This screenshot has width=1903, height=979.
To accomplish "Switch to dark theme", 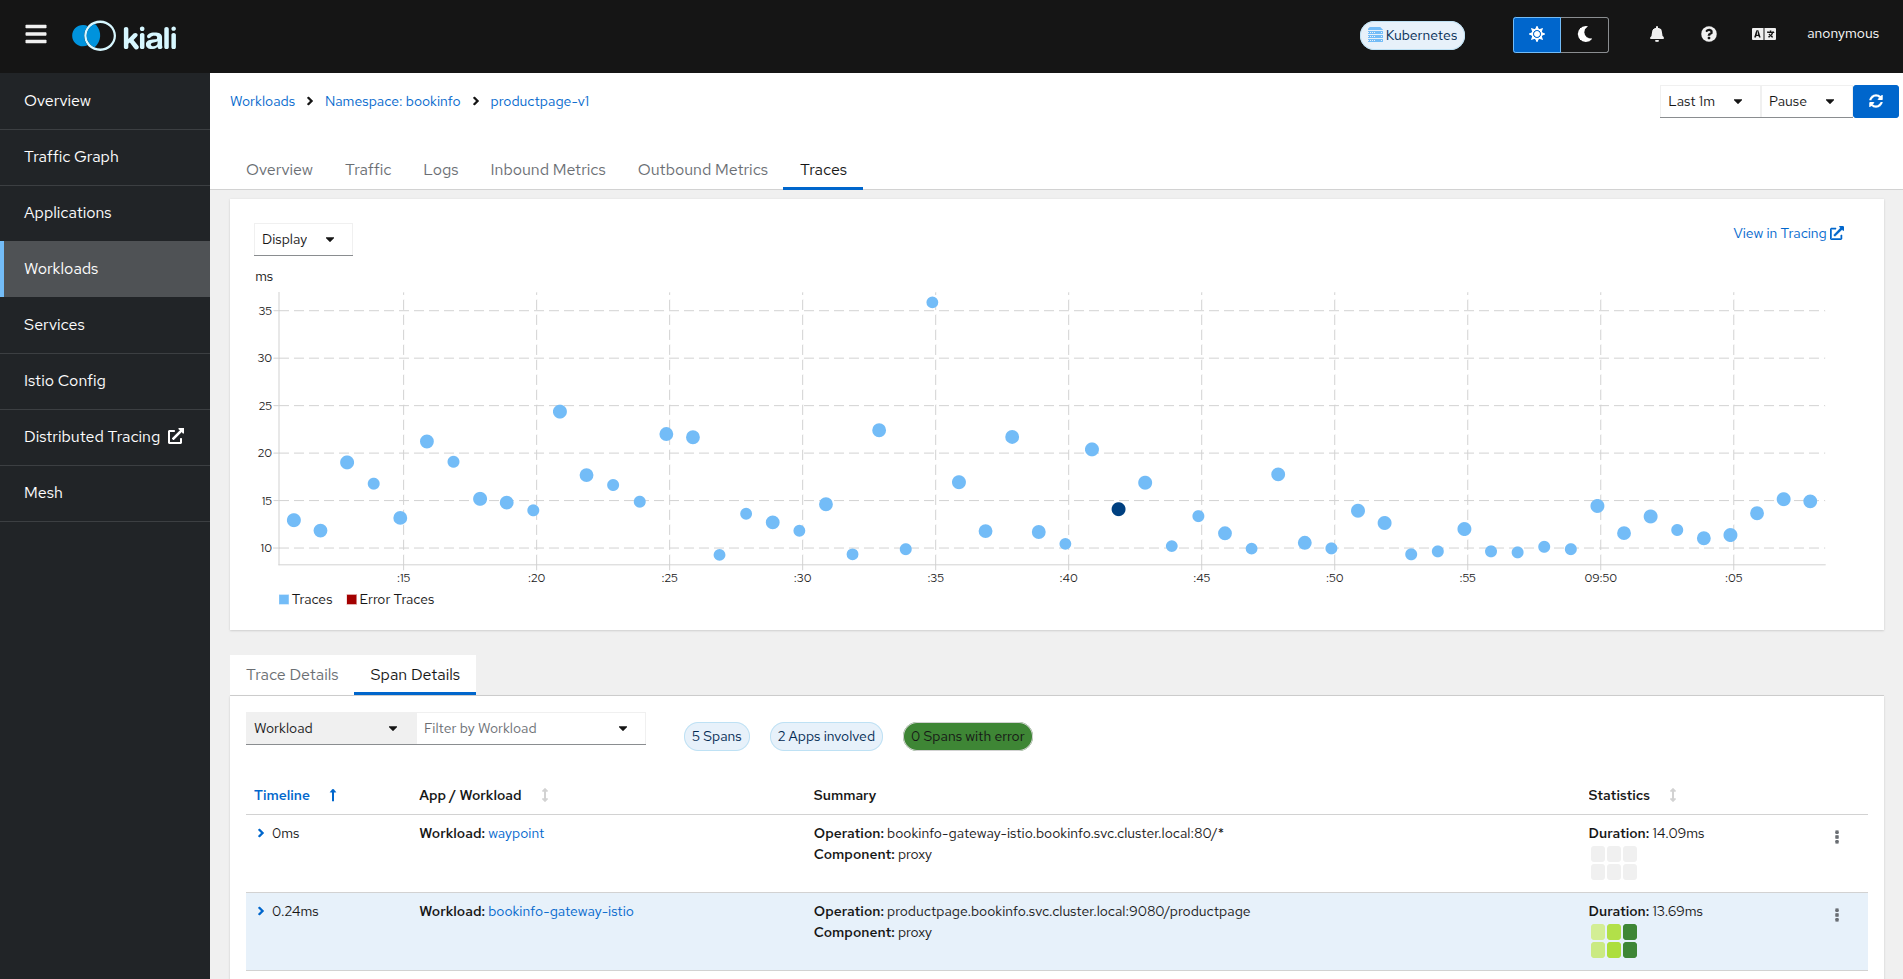I will click(x=1584, y=35).
